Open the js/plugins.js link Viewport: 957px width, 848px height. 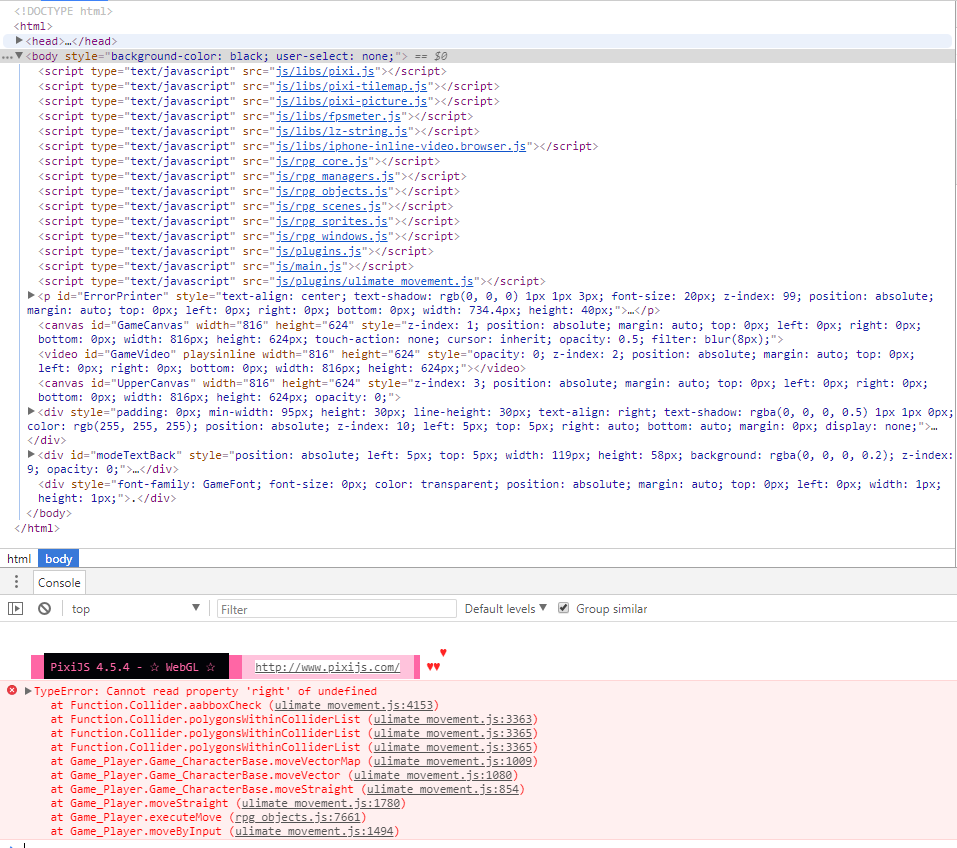click(x=319, y=251)
